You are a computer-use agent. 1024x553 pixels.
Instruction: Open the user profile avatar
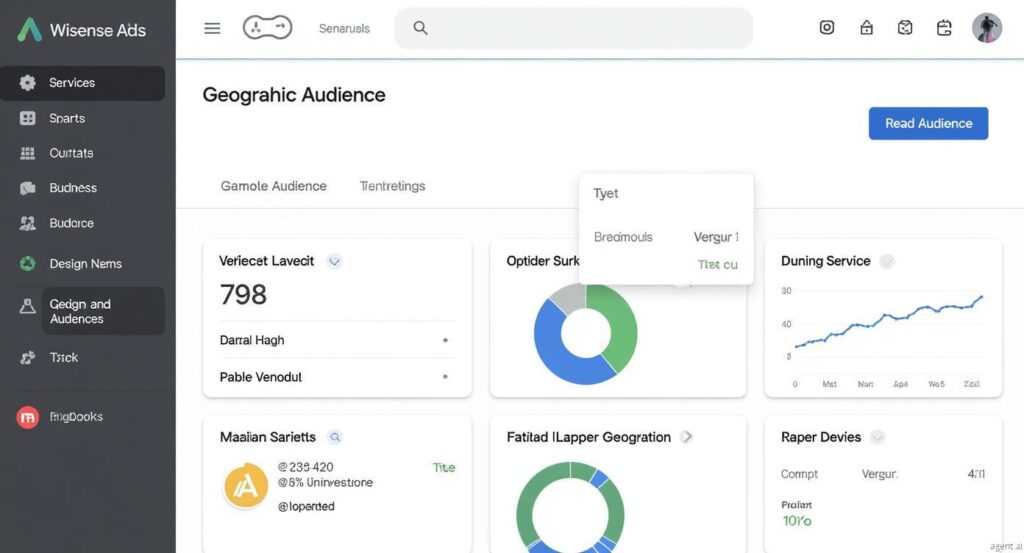coord(986,28)
